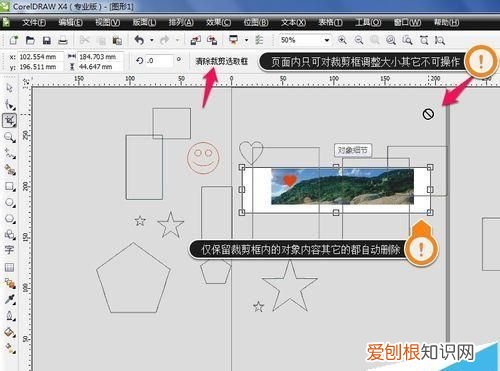Click the Import icon

[x=196, y=40]
